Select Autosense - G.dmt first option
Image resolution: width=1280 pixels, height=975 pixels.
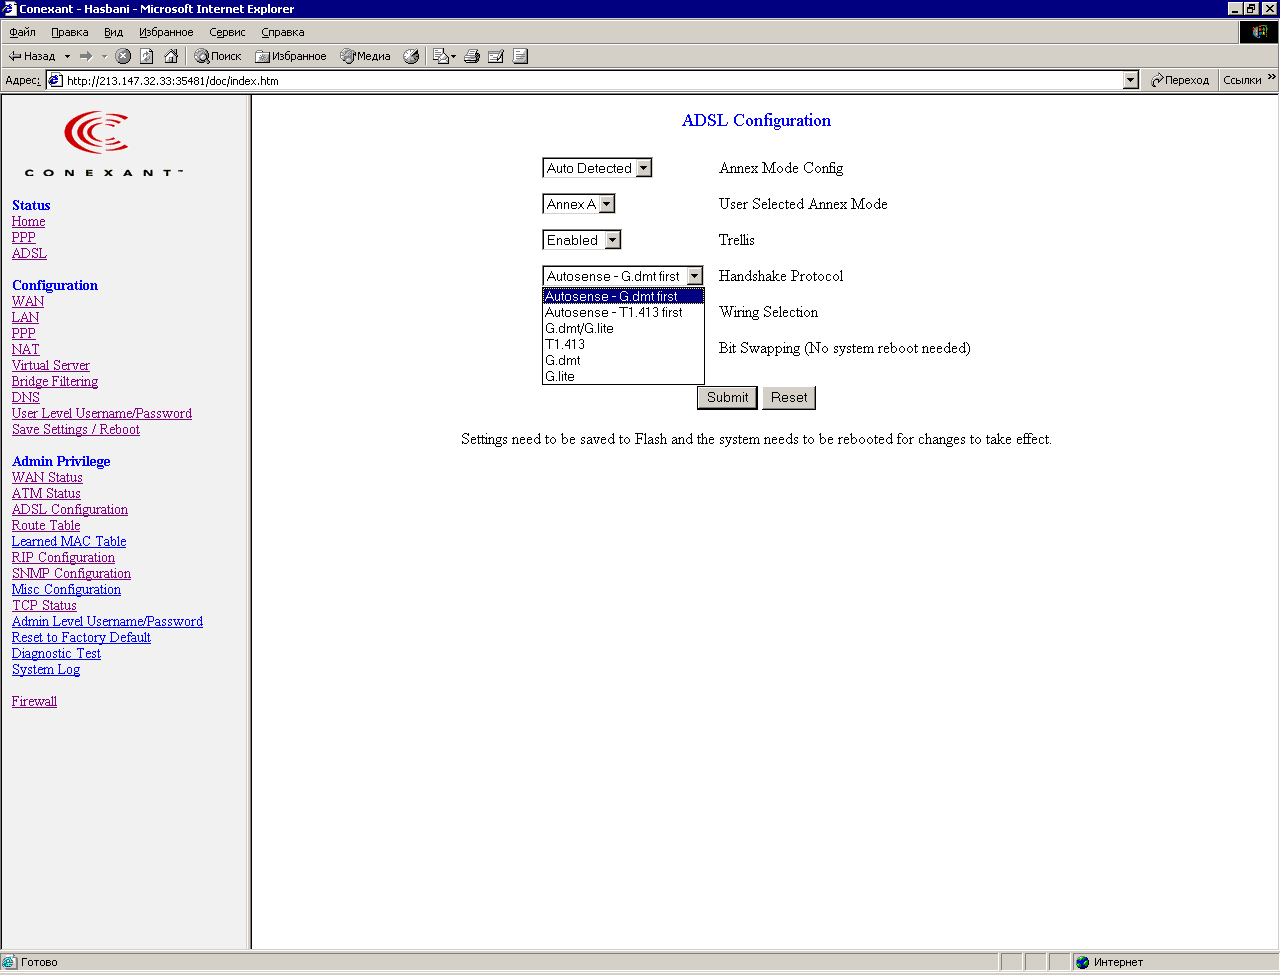[623, 296]
